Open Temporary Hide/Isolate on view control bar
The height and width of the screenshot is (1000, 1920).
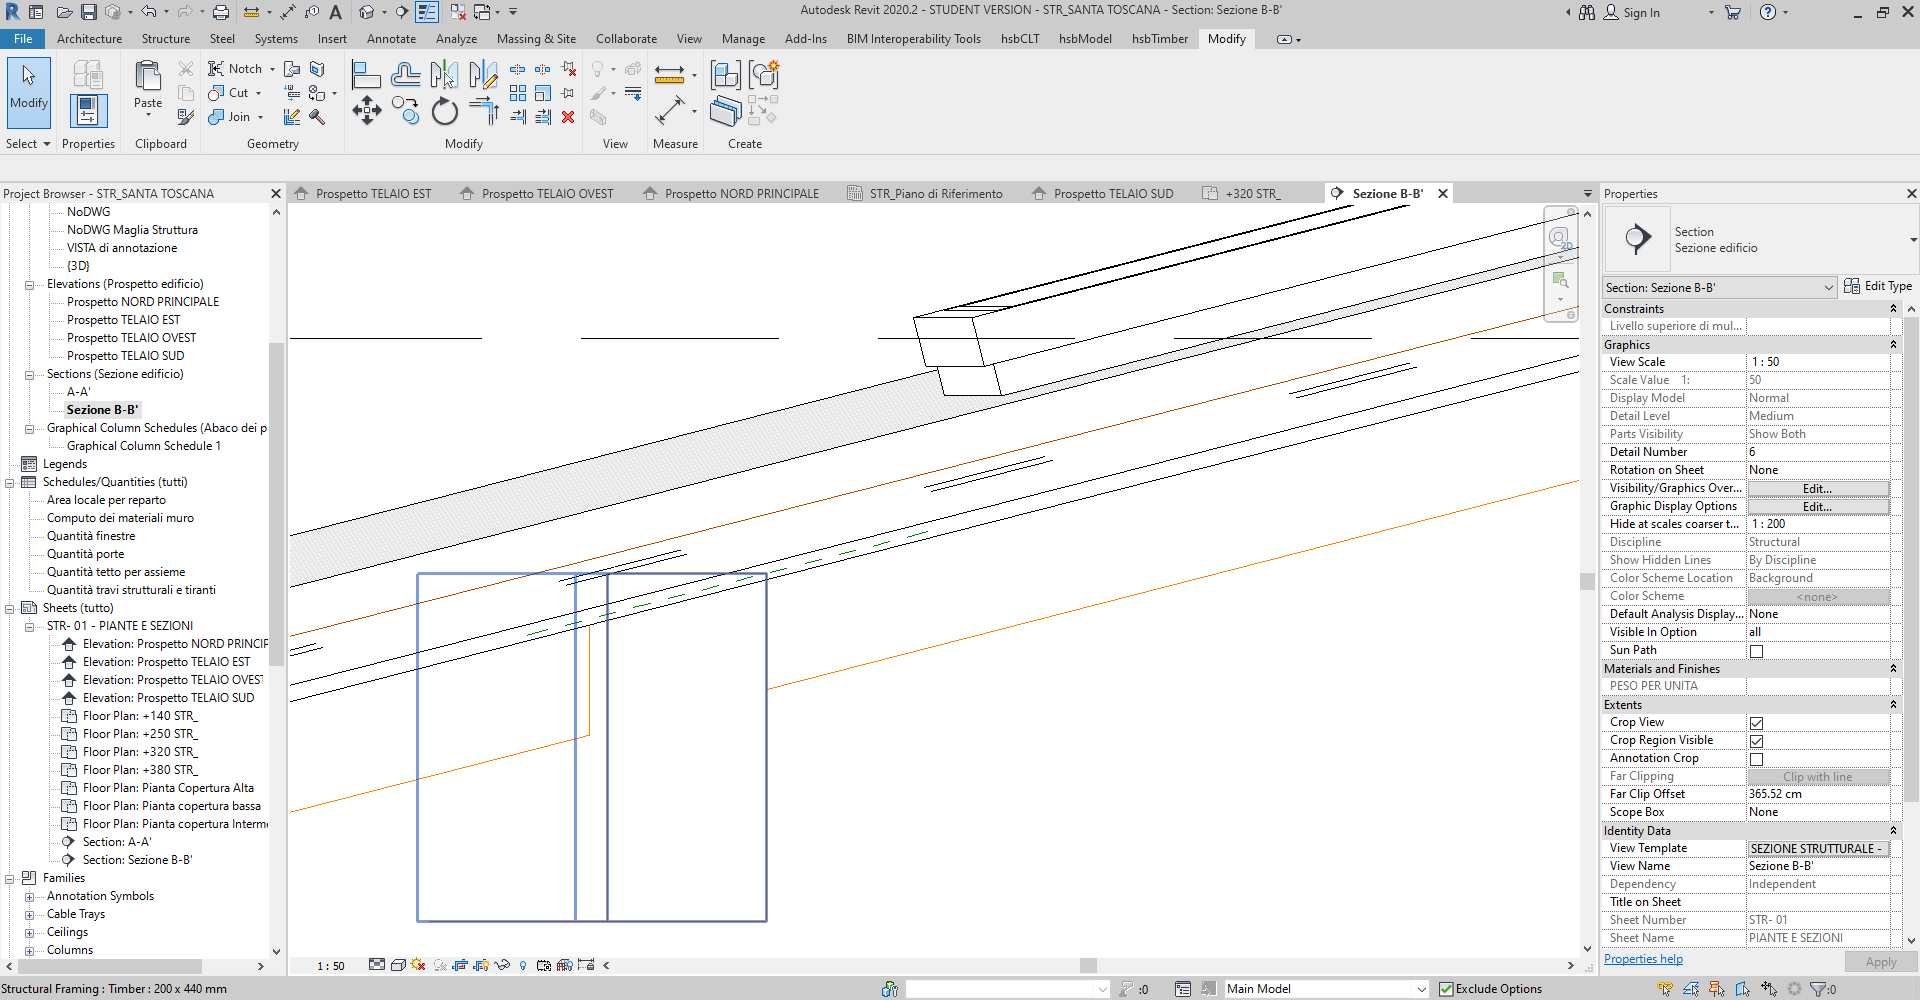click(502, 966)
